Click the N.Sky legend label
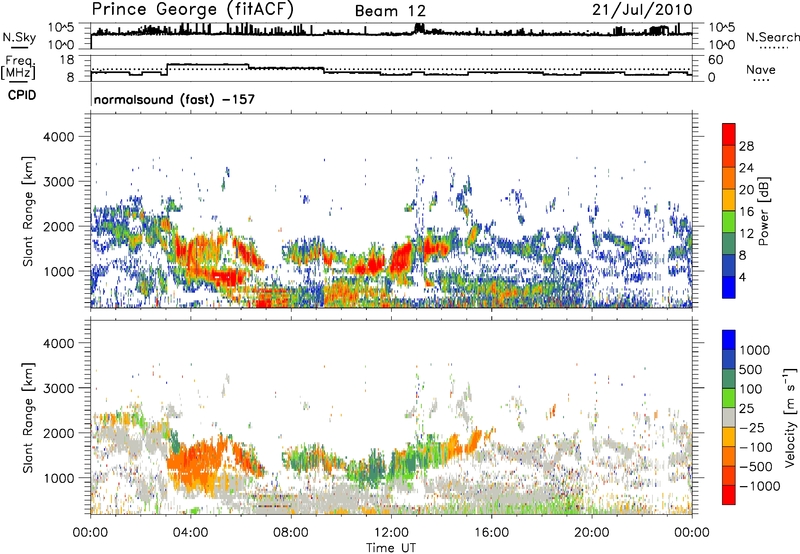The width and height of the screenshot is (800, 554). click(19, 37)
